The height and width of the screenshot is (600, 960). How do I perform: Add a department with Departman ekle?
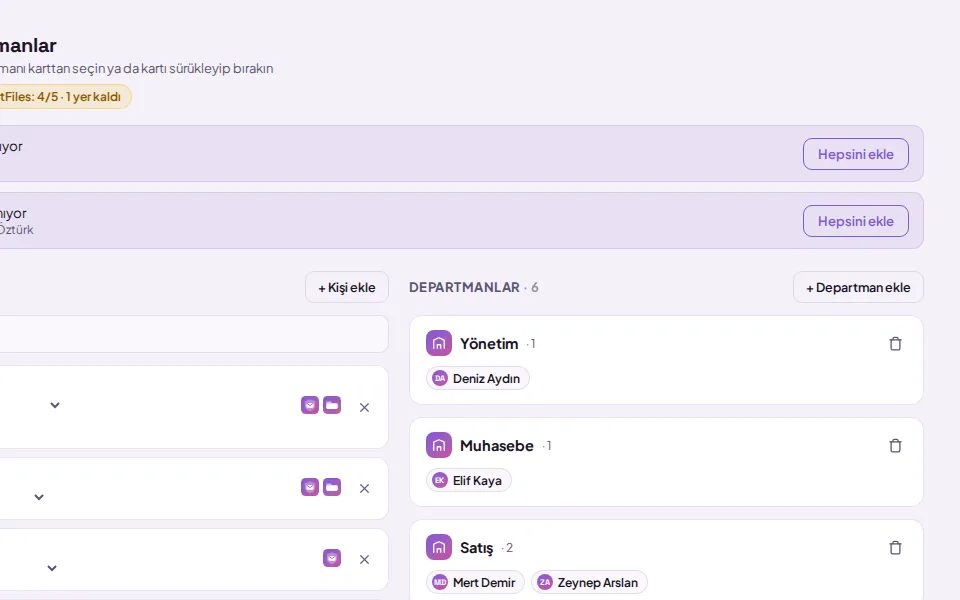858,287
